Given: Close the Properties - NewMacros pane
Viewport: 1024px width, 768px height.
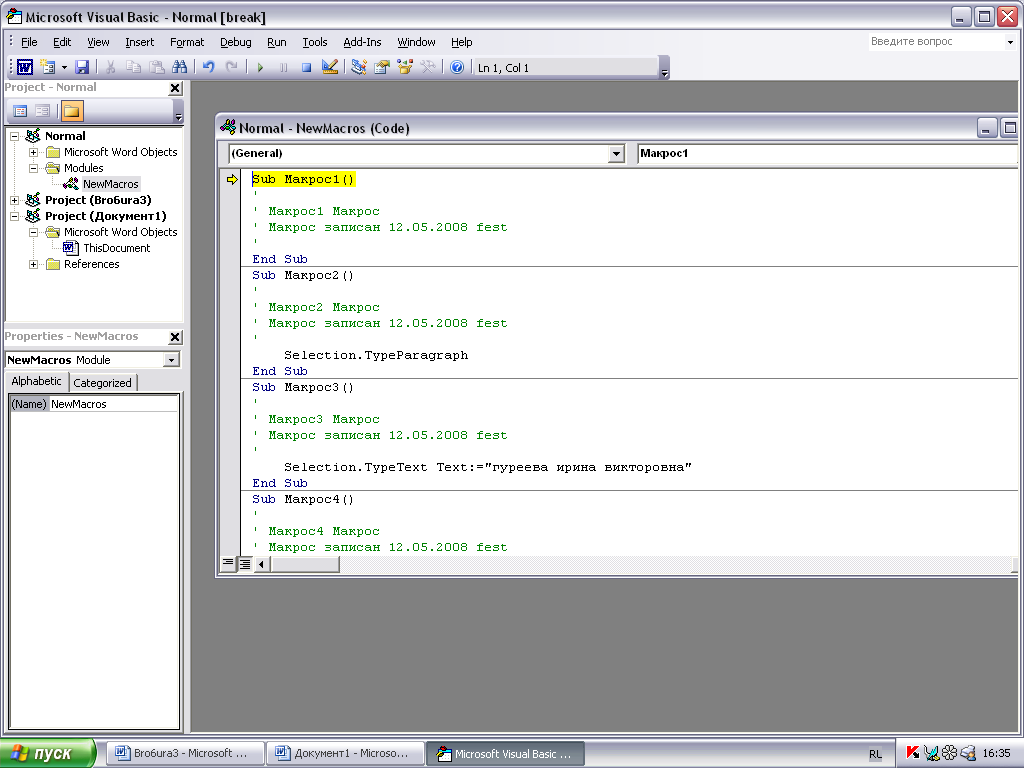Looking at the screenshot, I should tap(175, 337).
